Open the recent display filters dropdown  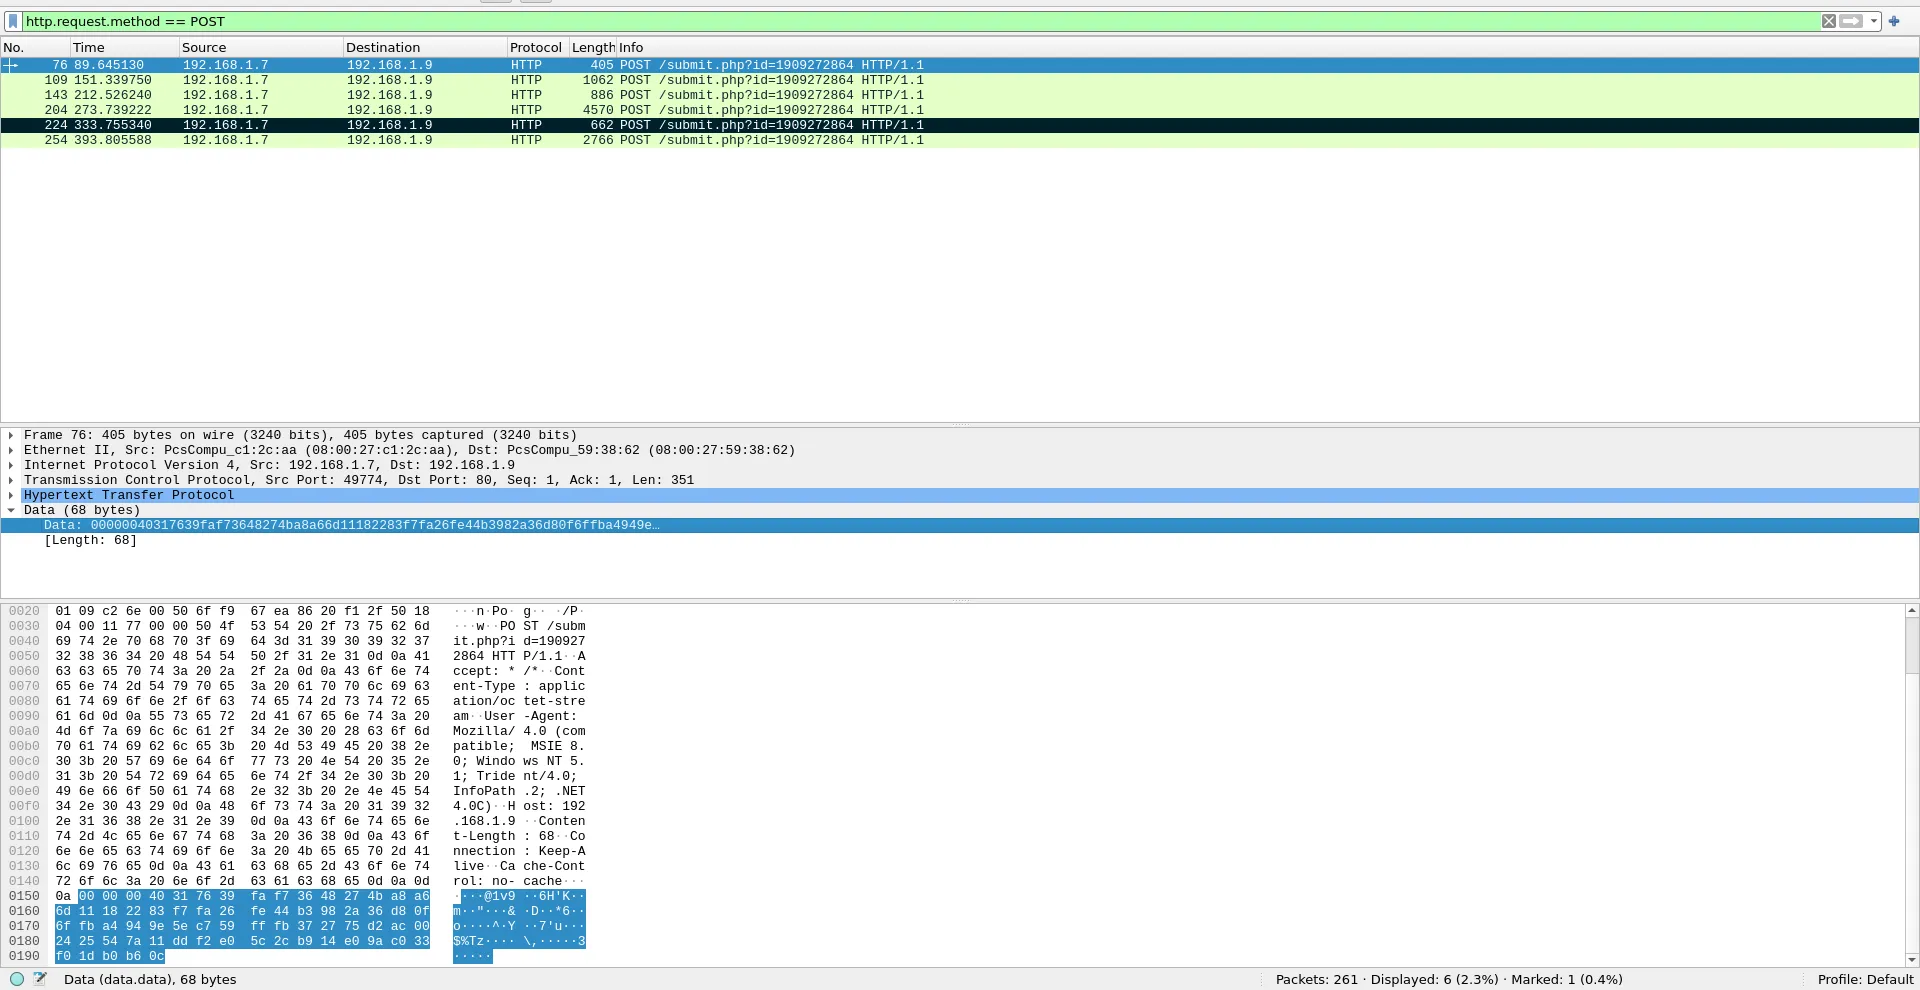point(1873,21)
